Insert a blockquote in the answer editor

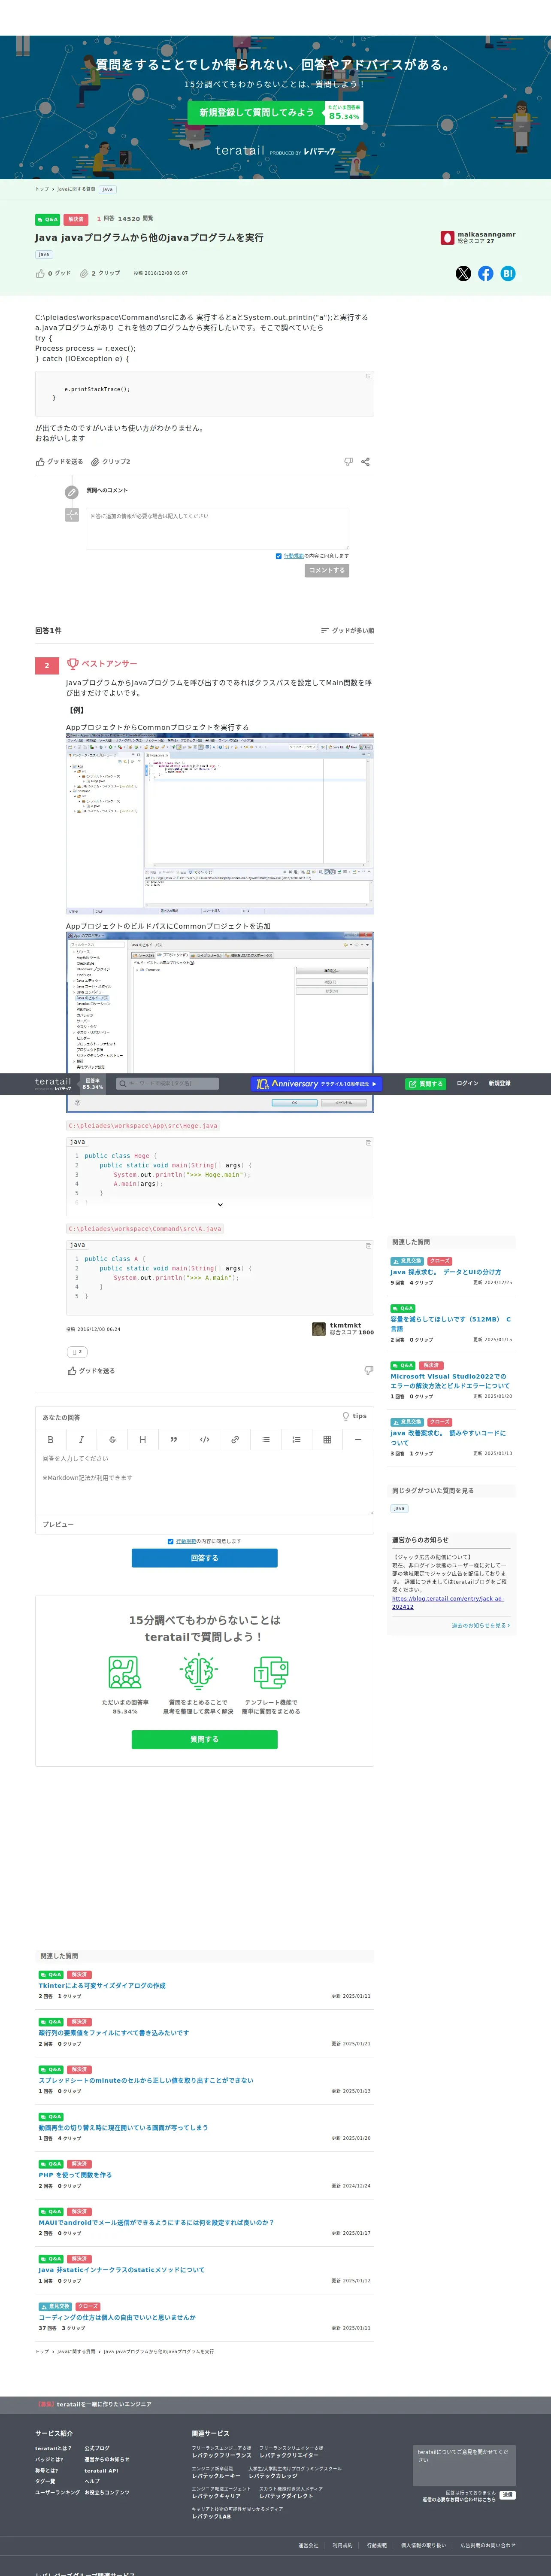(x=173, y=1439)
